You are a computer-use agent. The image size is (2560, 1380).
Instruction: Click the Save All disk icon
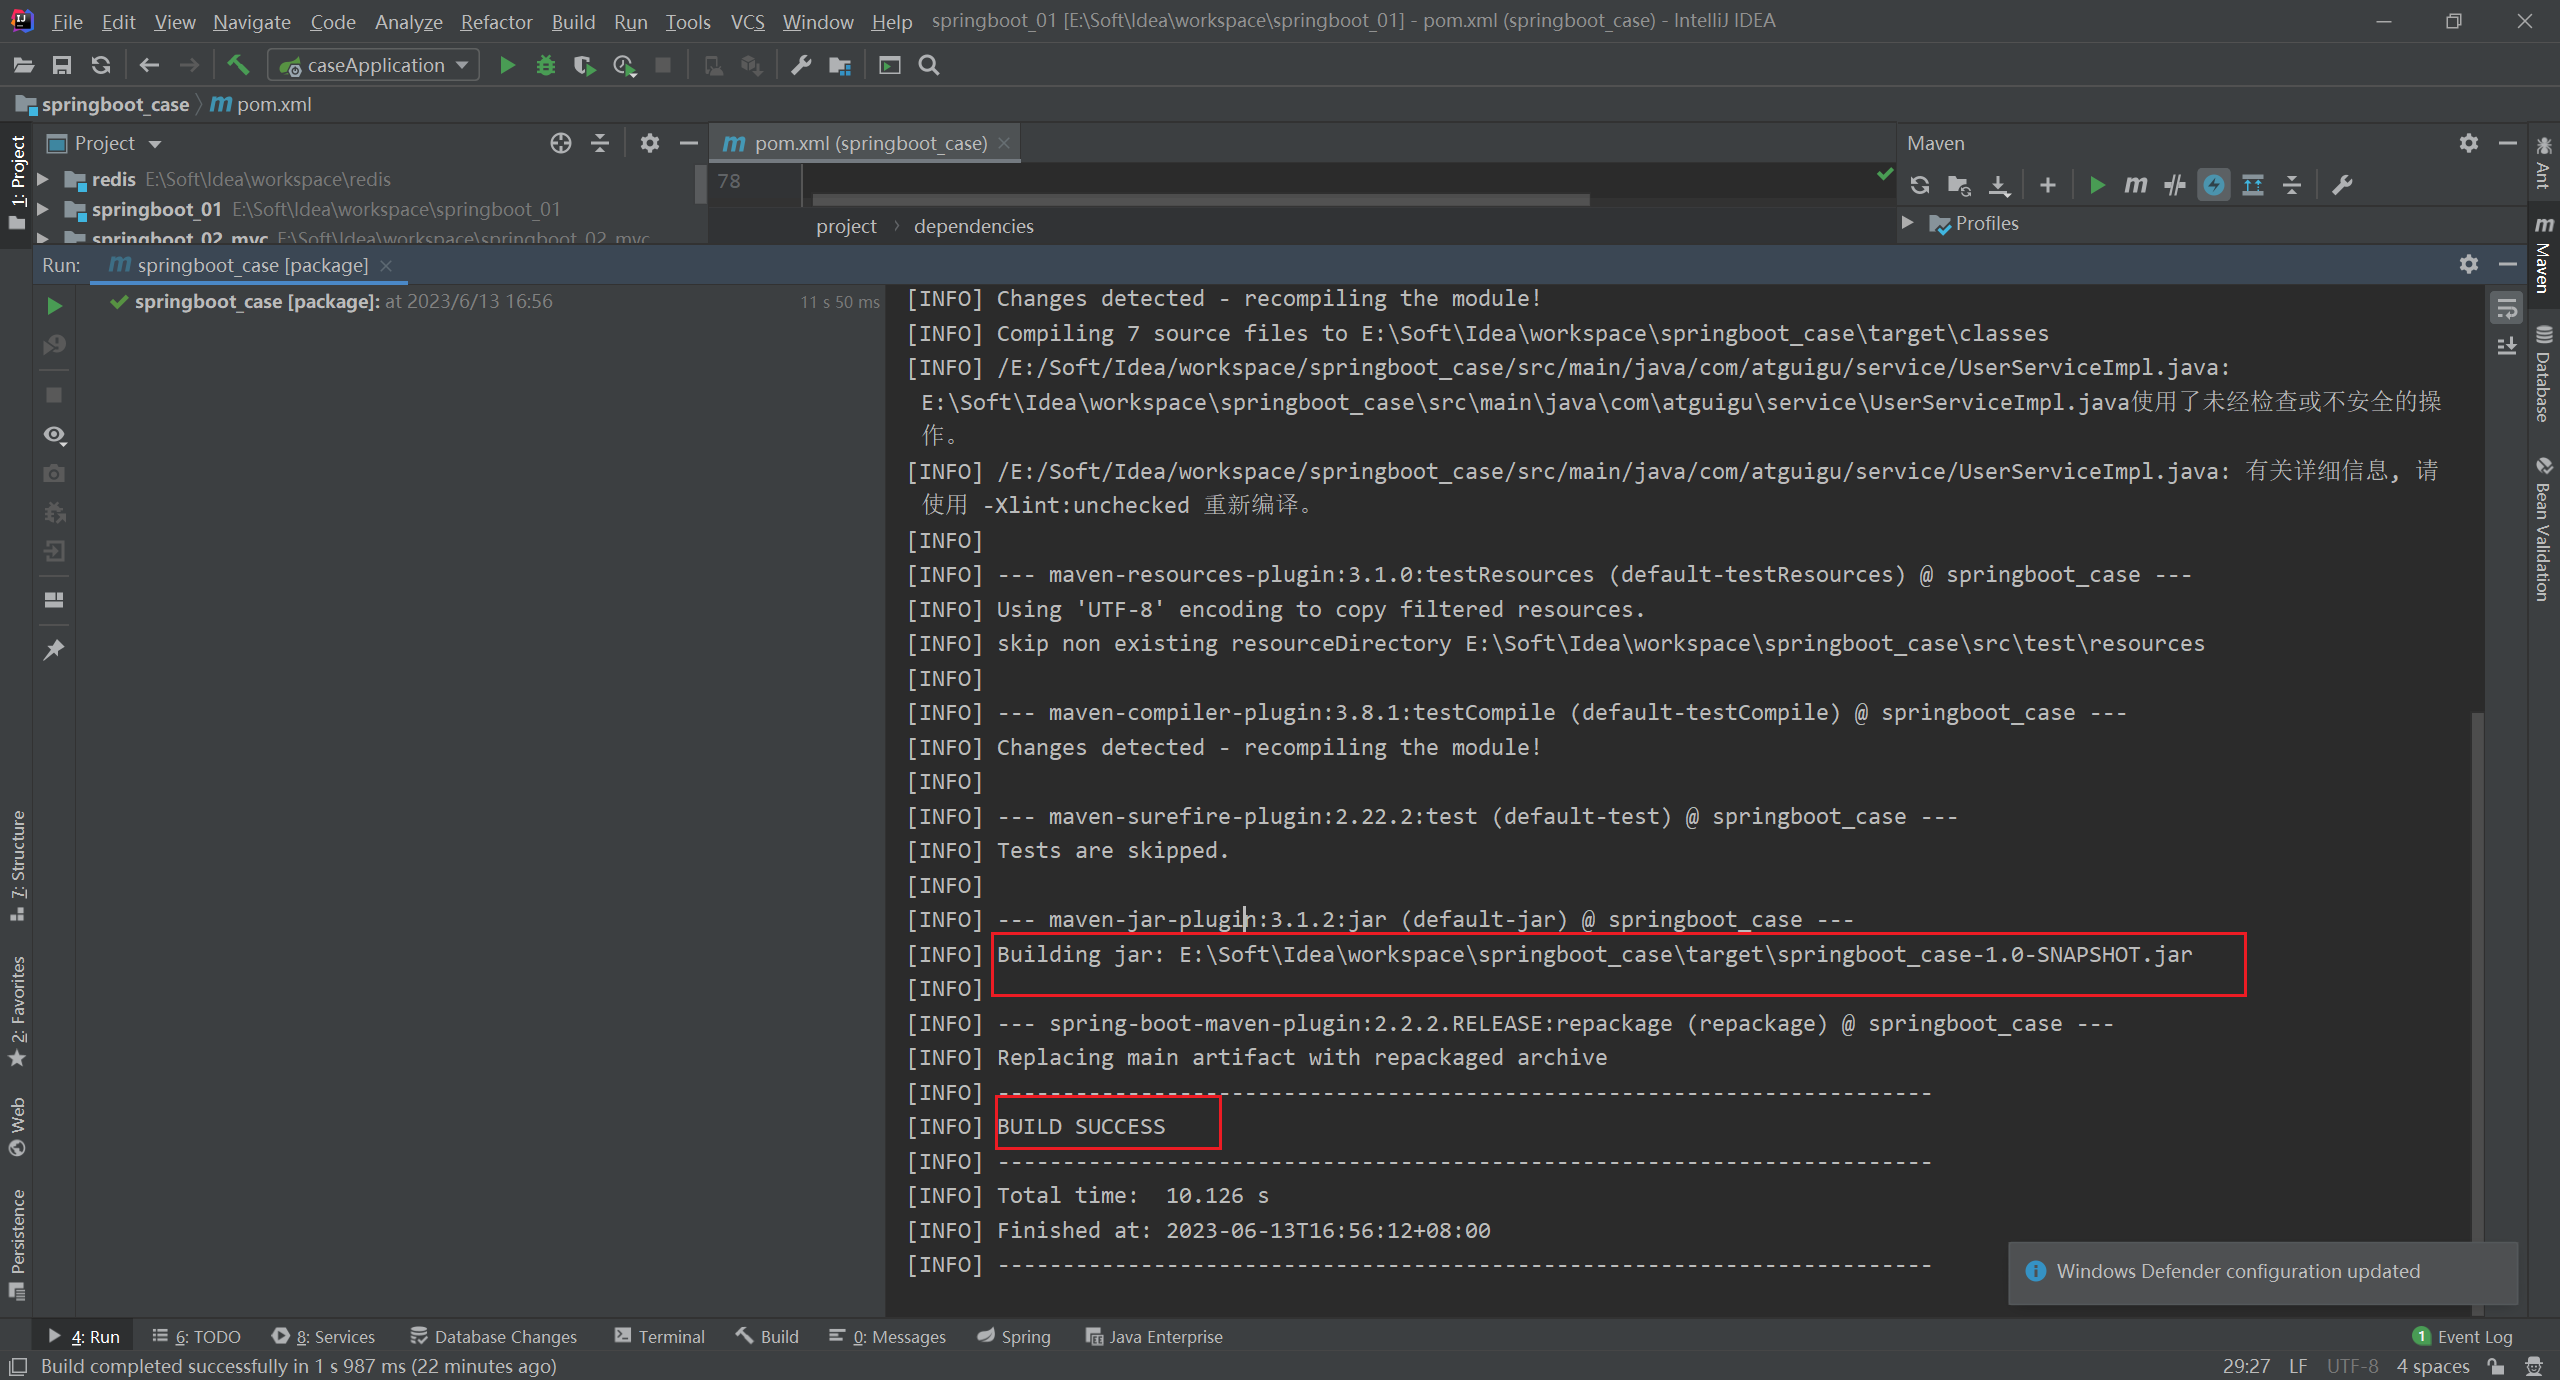[62, 65]
